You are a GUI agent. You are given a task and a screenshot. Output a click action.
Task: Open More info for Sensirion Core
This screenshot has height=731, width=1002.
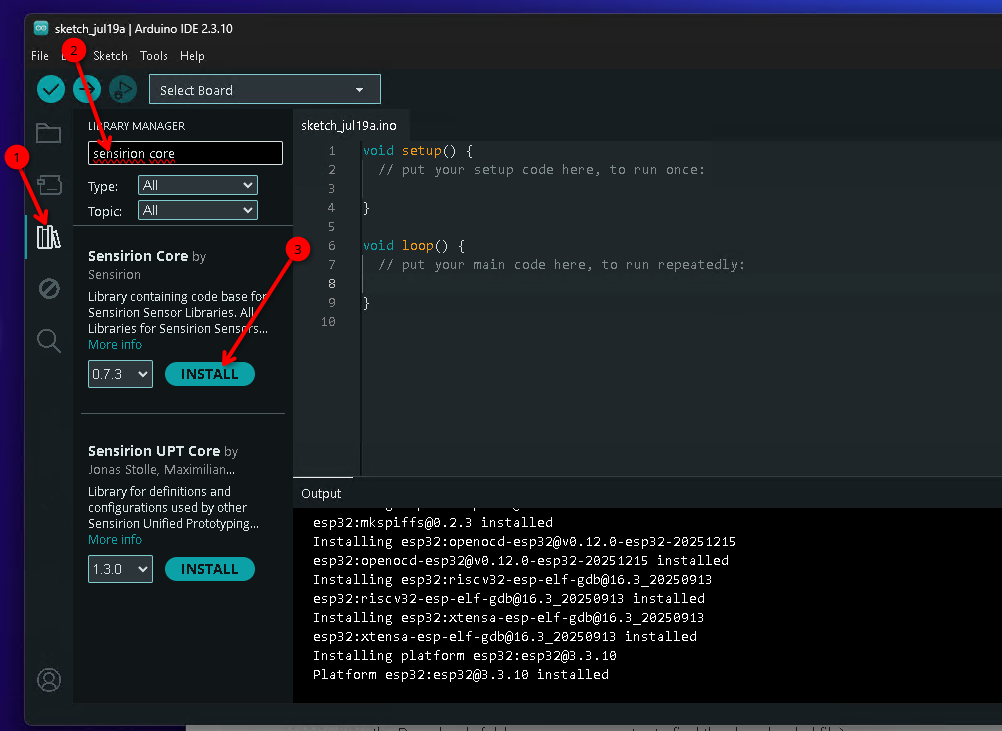(x=115, y=344)
